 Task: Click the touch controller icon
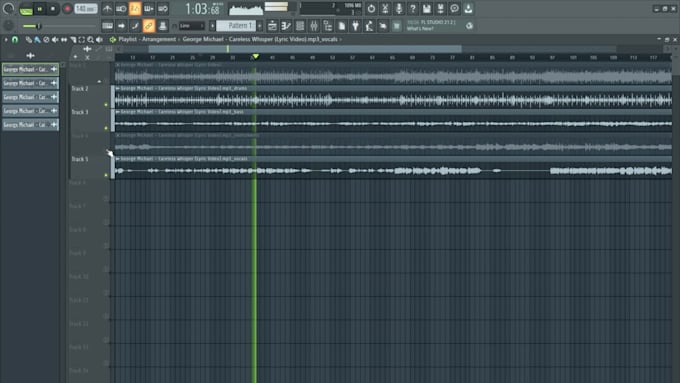pyautogui.click(x=383, y=26)
